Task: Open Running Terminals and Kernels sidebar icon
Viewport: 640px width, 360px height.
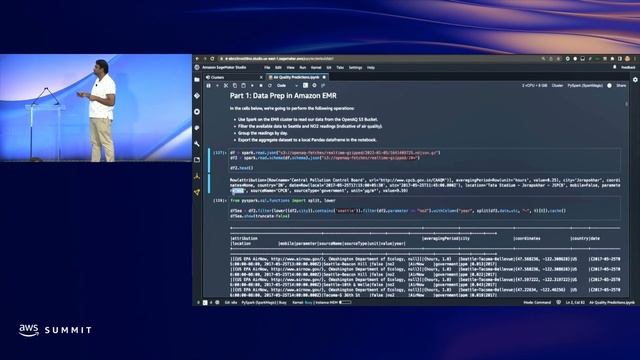Action: click(197, 111)
